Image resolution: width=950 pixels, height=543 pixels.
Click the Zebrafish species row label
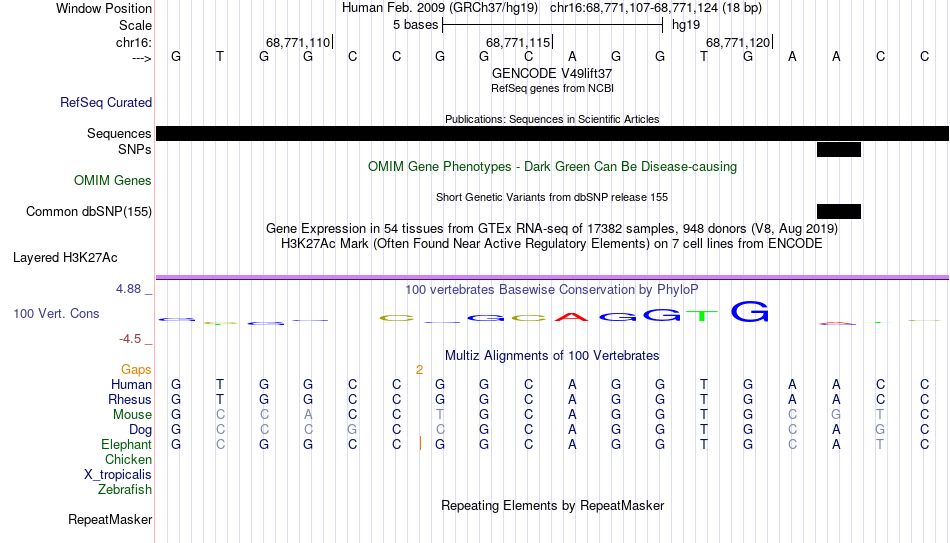tap(125, 490)
